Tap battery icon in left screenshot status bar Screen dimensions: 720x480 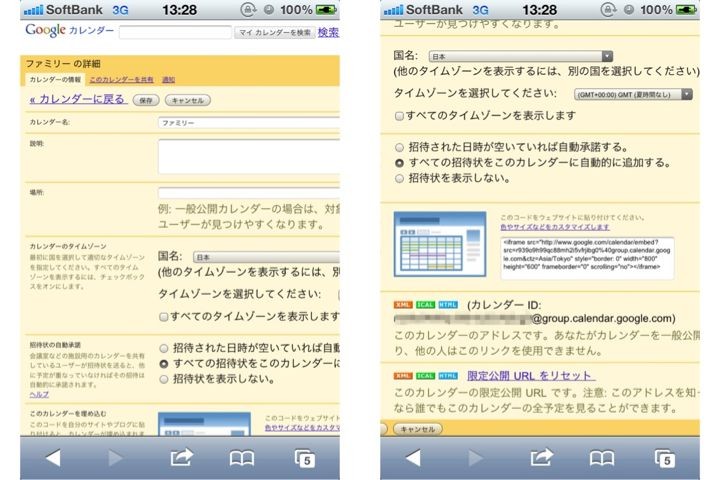tap(326, 10)
